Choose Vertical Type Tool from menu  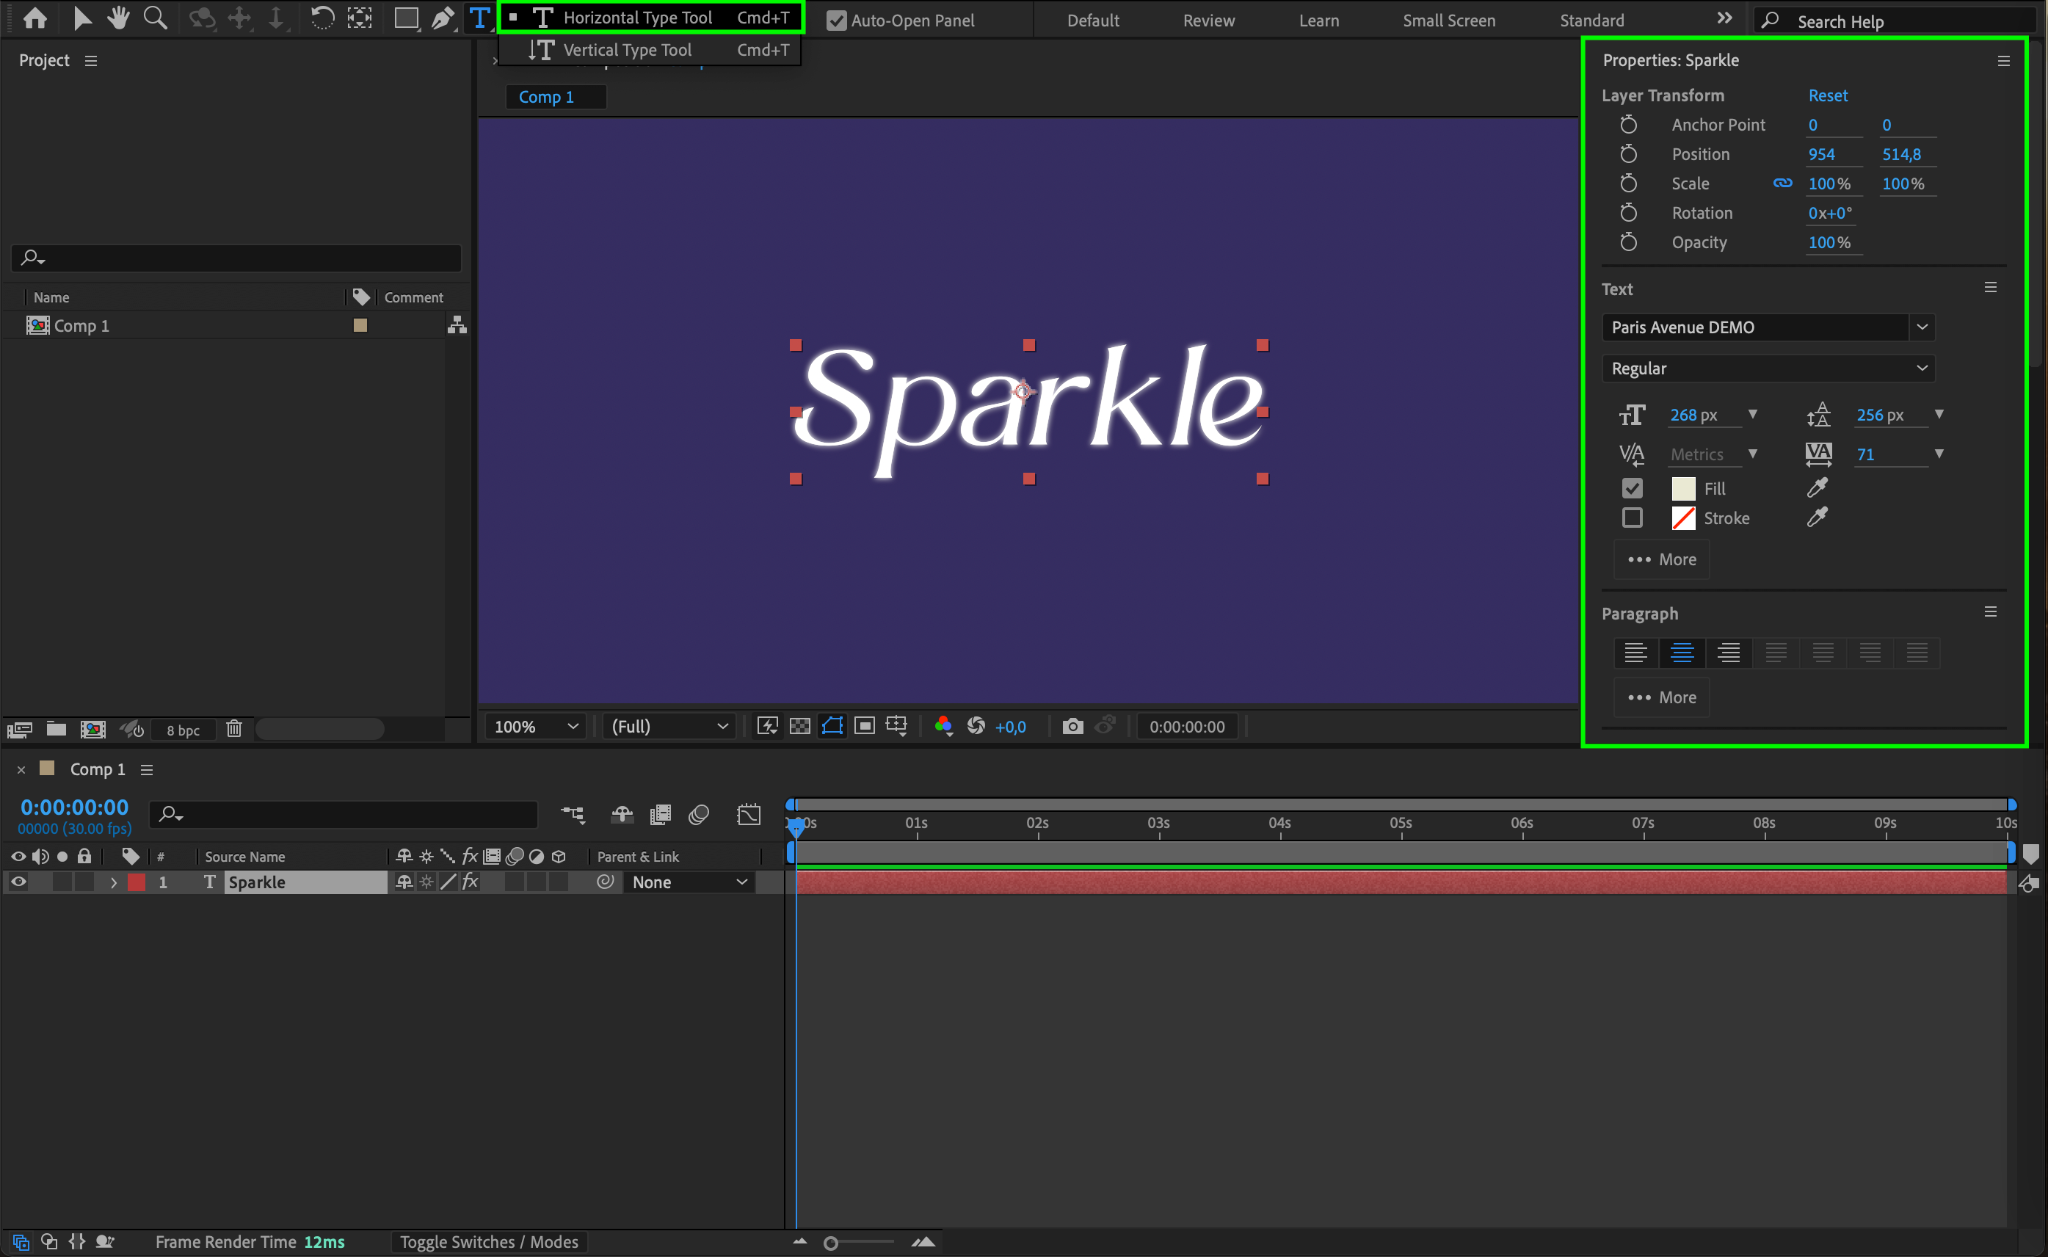627,50
